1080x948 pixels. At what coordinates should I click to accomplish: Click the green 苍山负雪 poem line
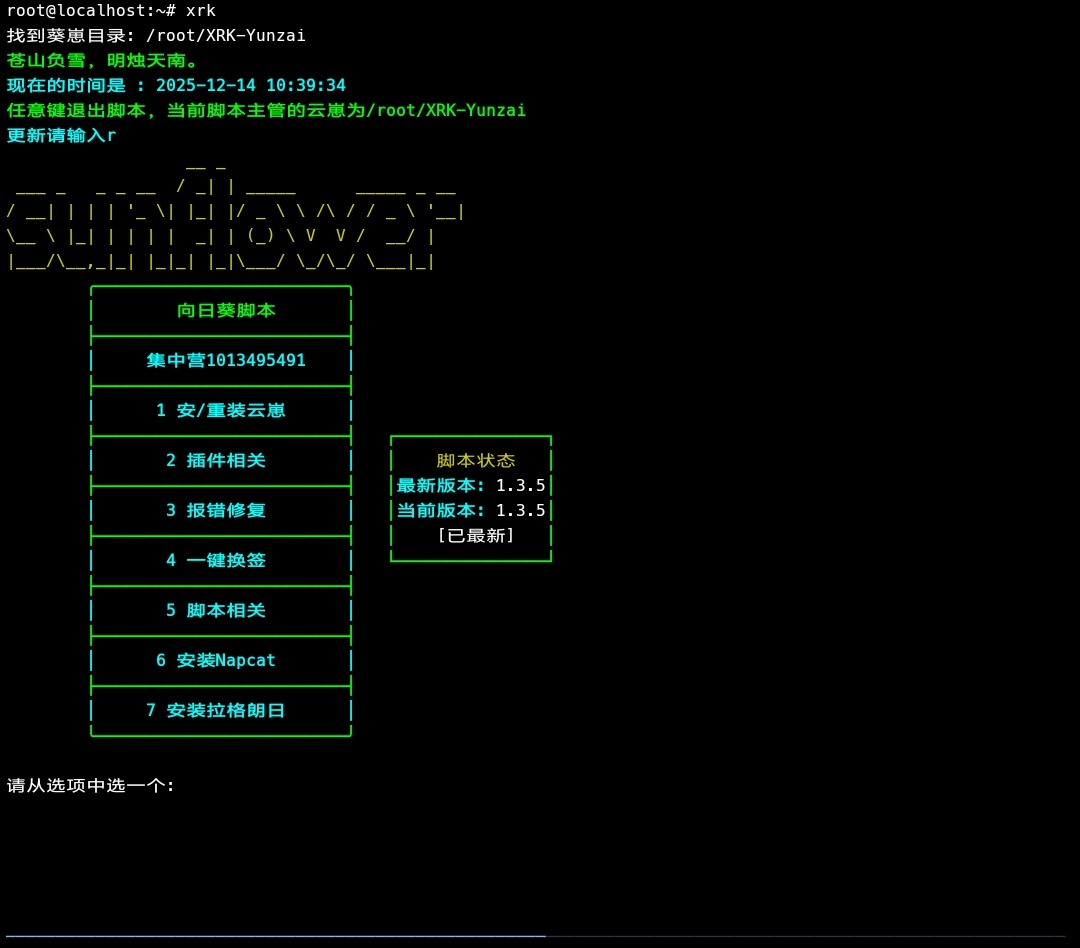coord(102,61)
